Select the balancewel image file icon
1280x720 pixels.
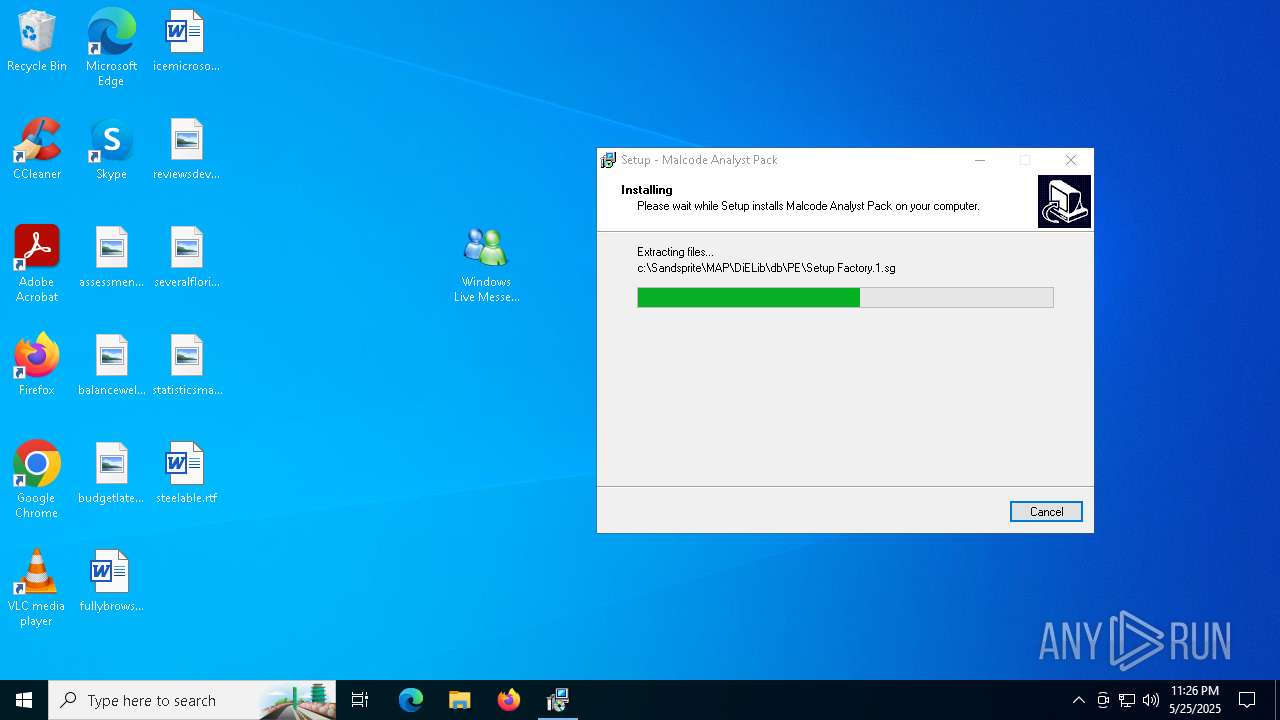point(111,366)
